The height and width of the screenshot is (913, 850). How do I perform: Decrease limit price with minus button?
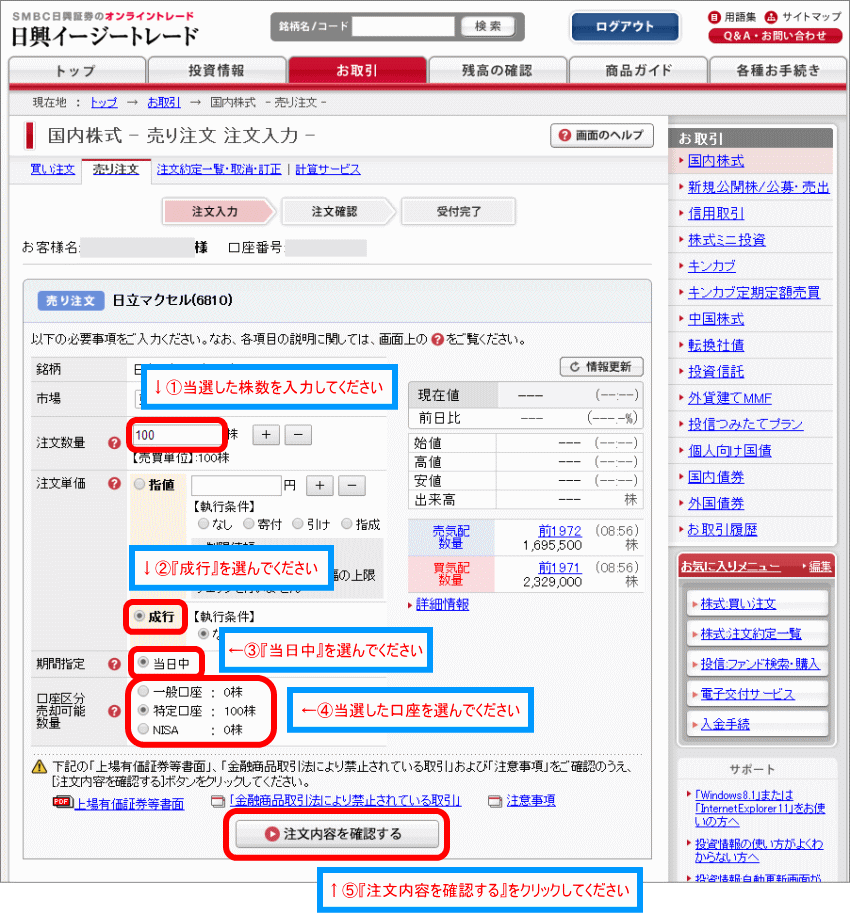coord(352,486)
